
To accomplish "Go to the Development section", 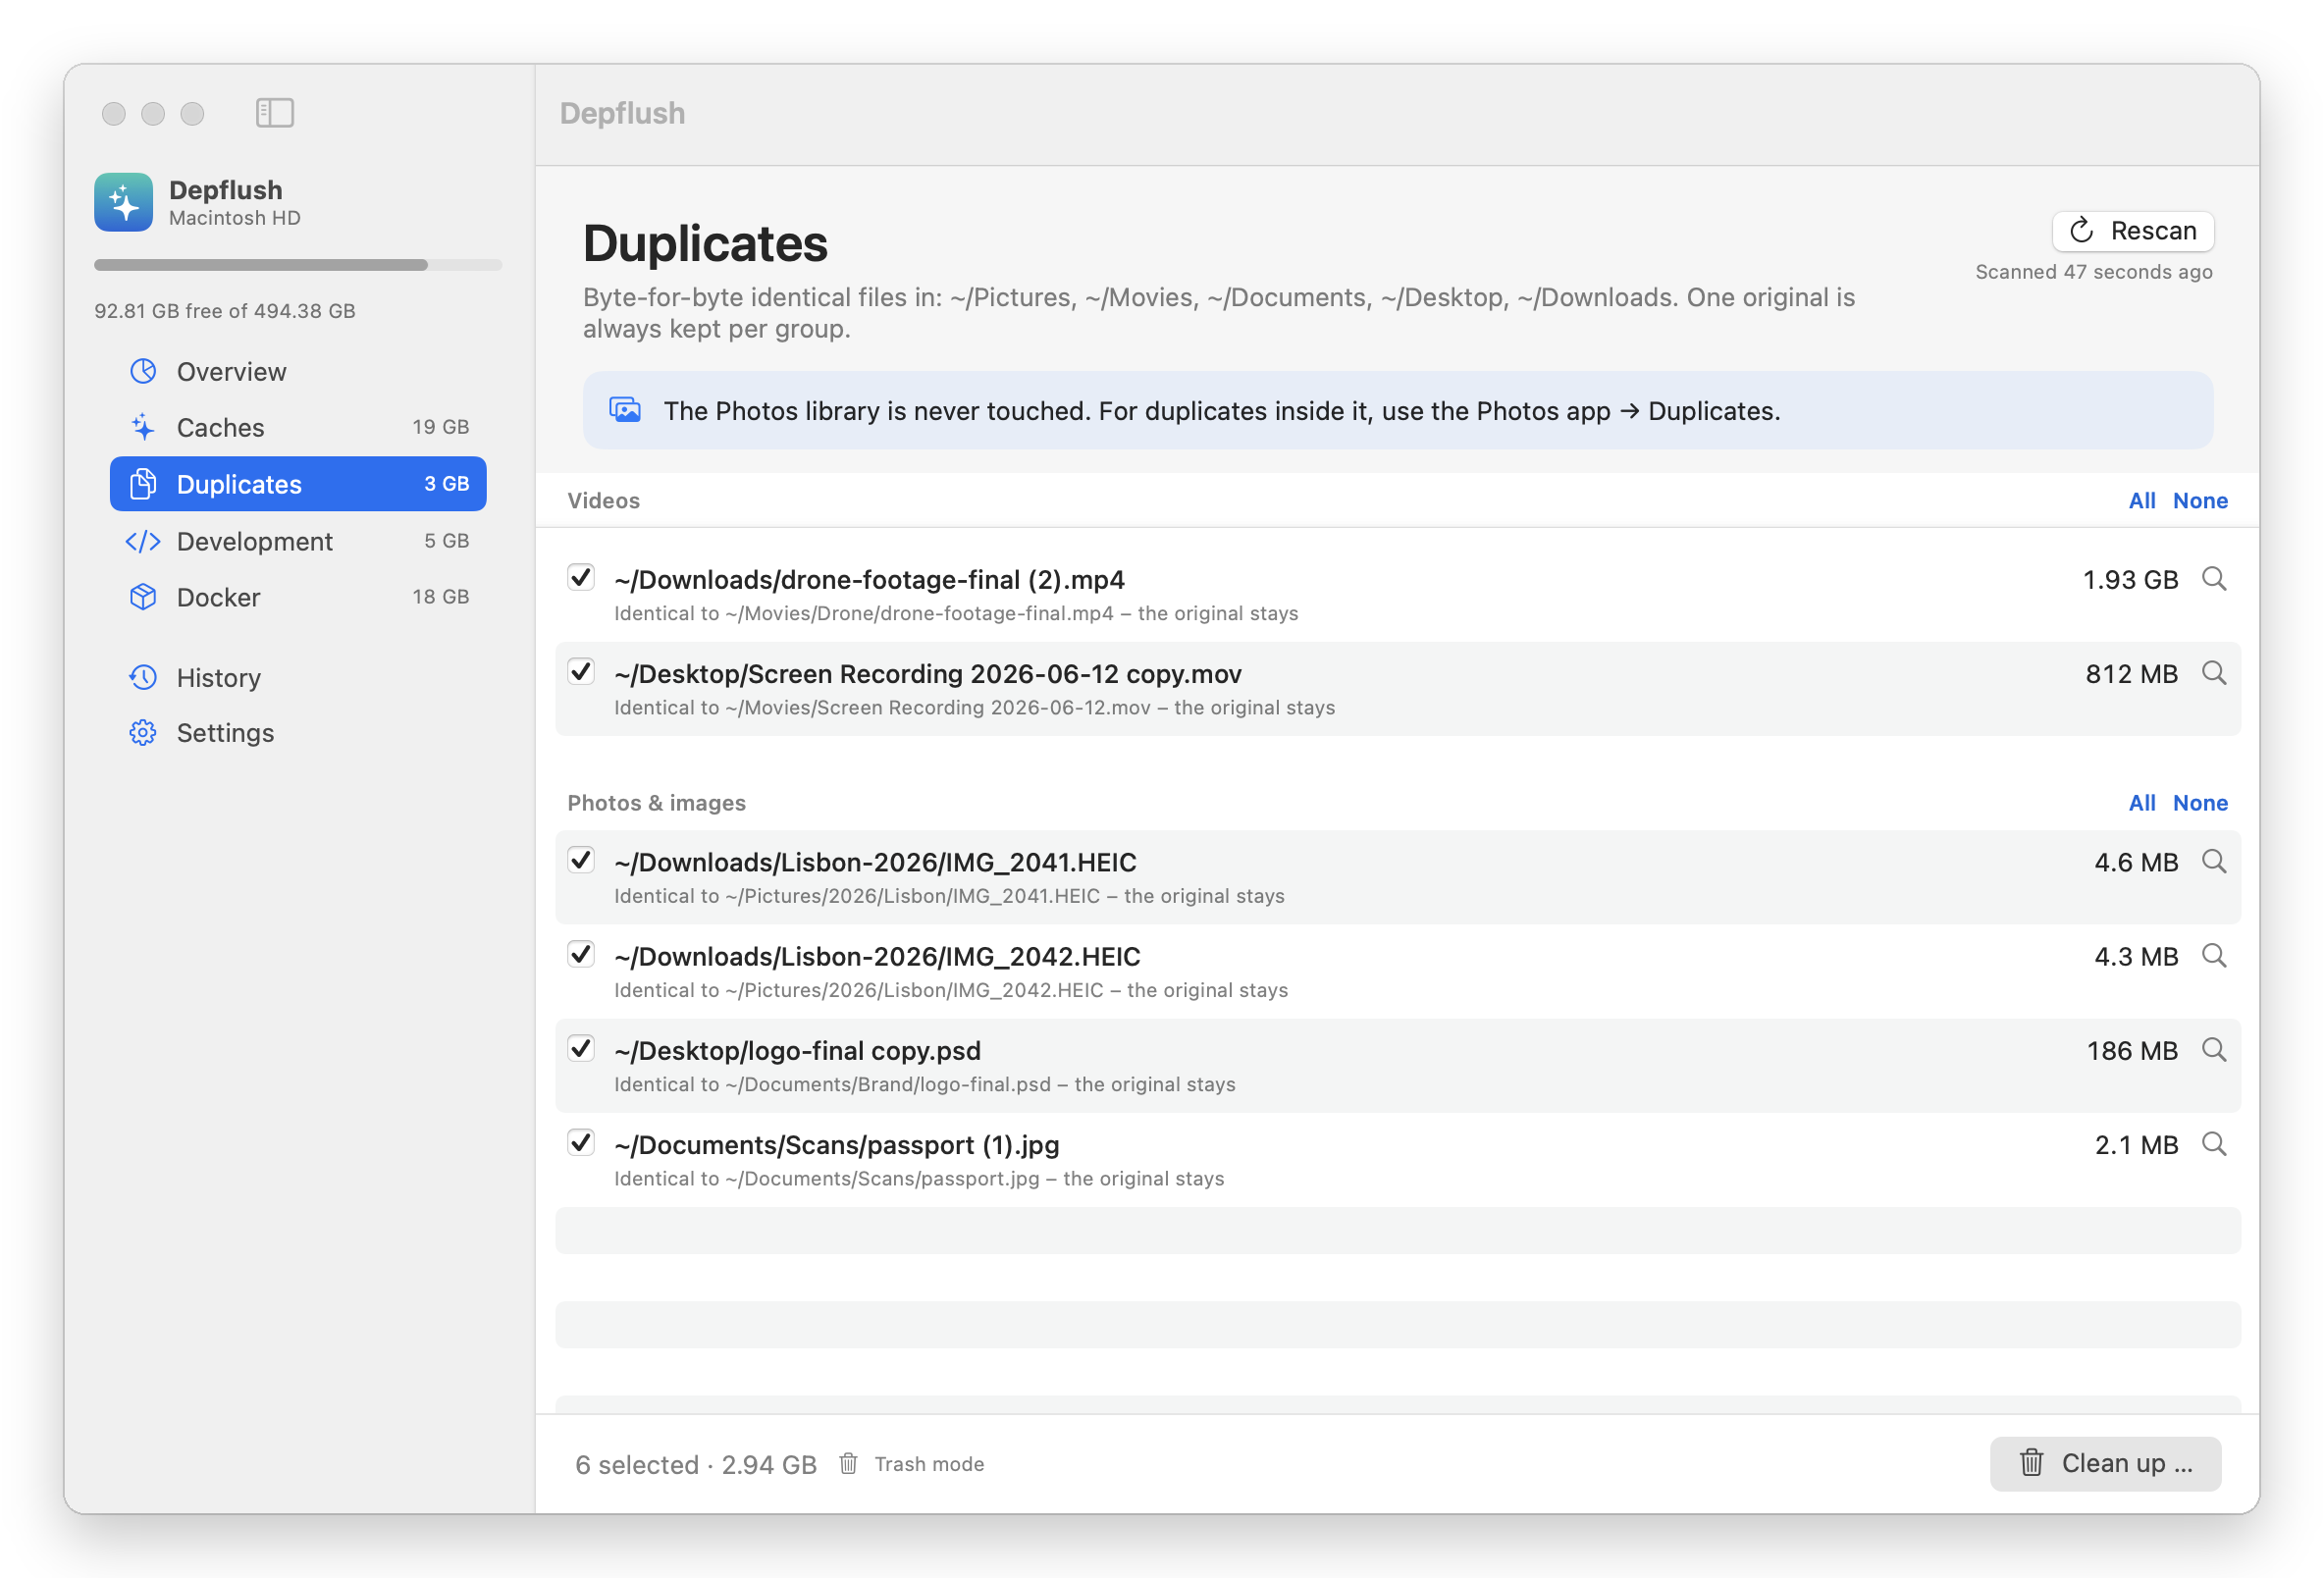I will pyautogui.click(x=298, y=542).
